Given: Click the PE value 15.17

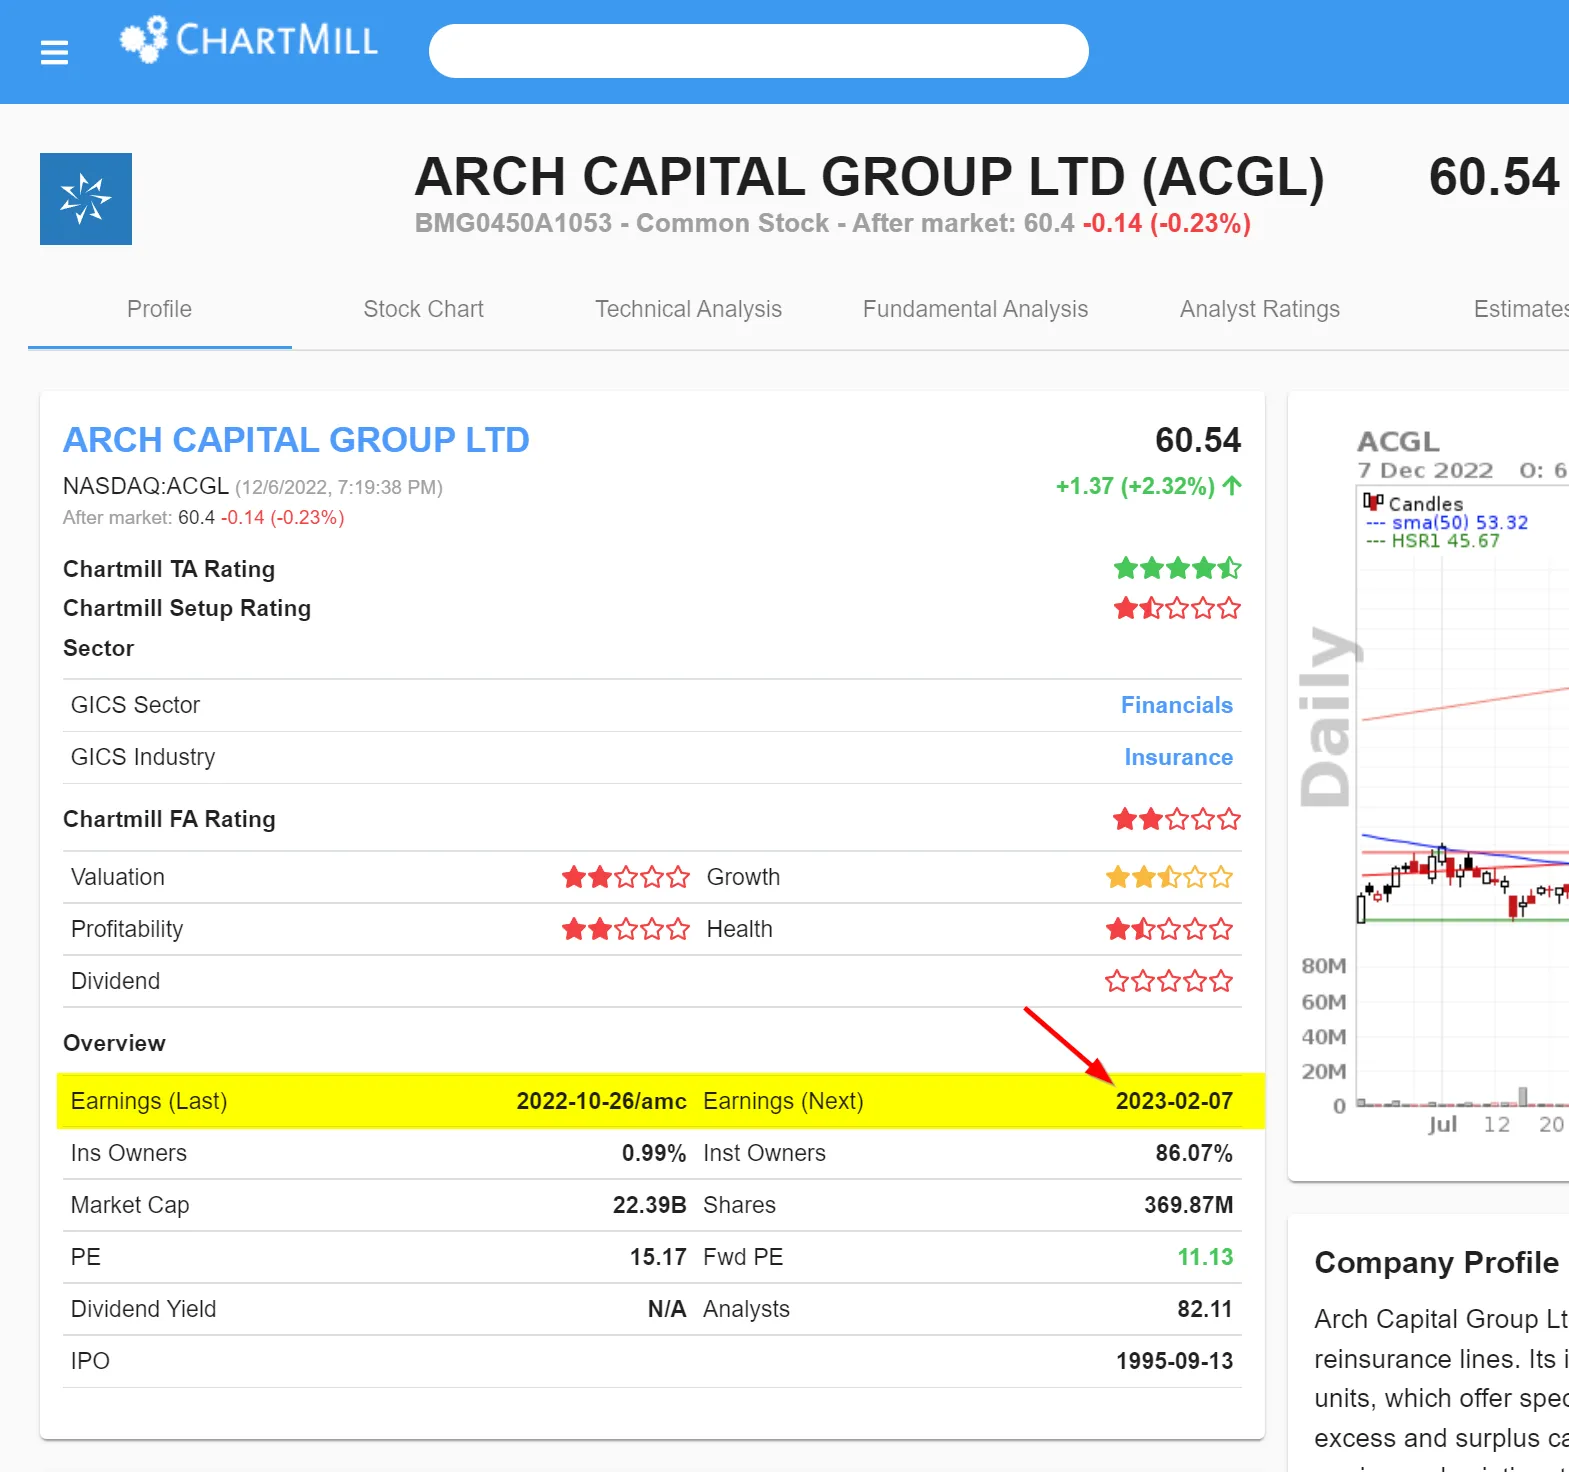Looking at the screenshot, I should pyautogui.click(x=658, y=1257).
